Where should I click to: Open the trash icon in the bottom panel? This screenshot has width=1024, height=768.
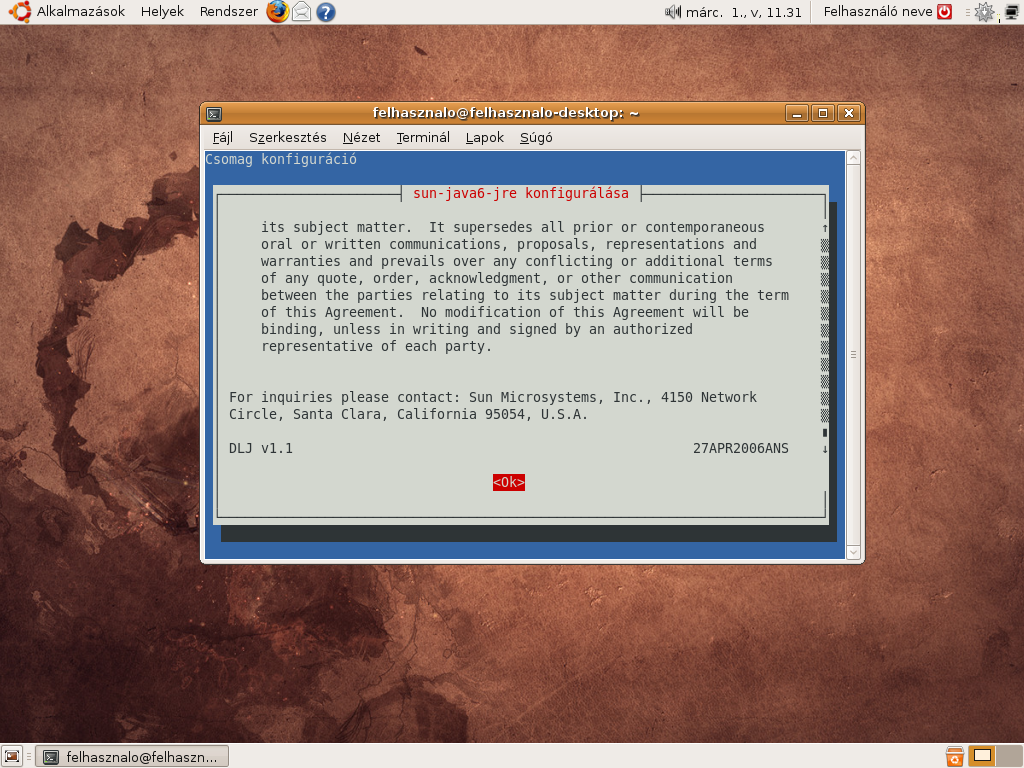point(954,756)
